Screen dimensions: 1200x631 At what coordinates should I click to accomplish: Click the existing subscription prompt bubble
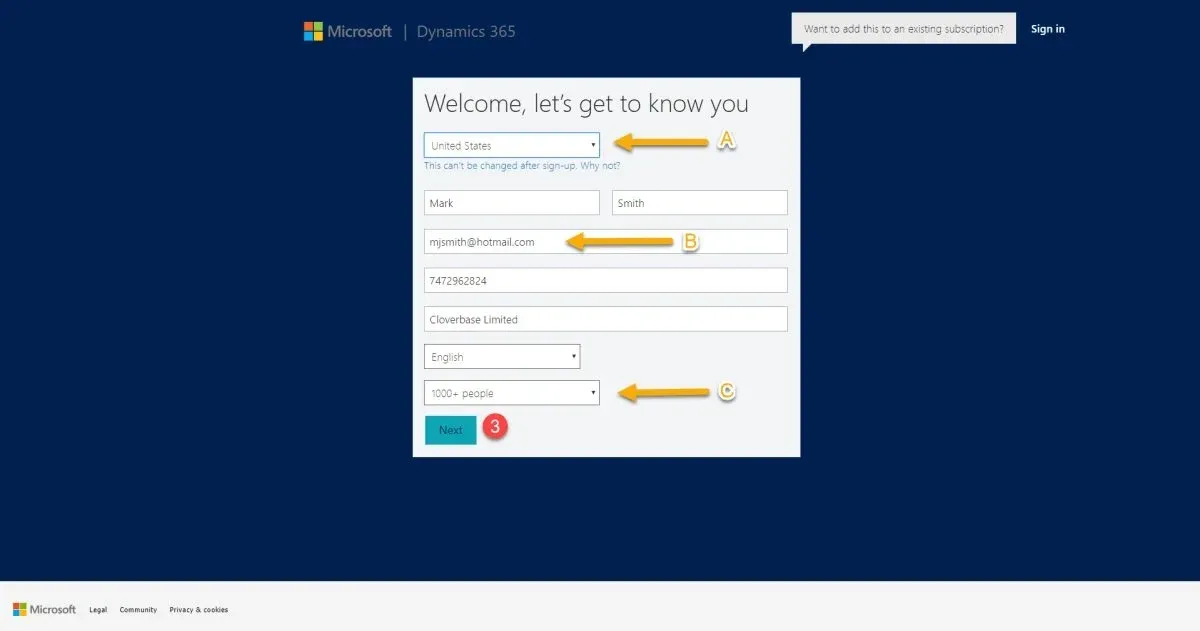tap(904, 29)
